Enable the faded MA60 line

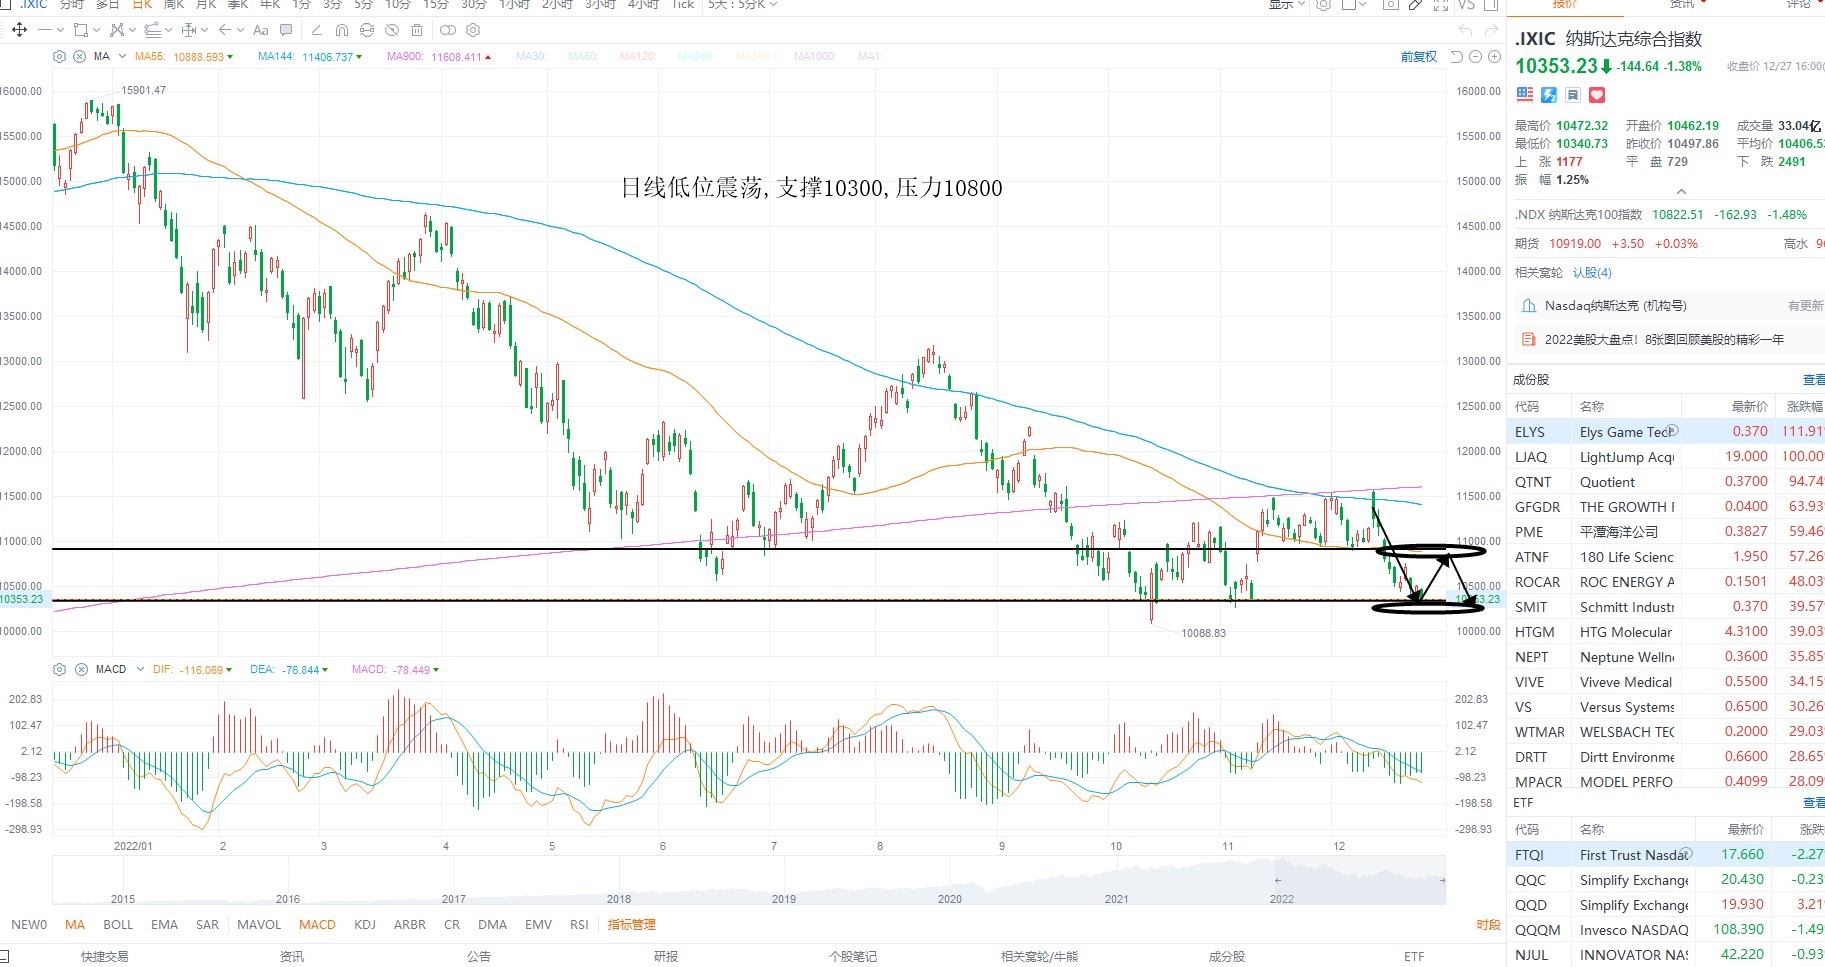583,57
